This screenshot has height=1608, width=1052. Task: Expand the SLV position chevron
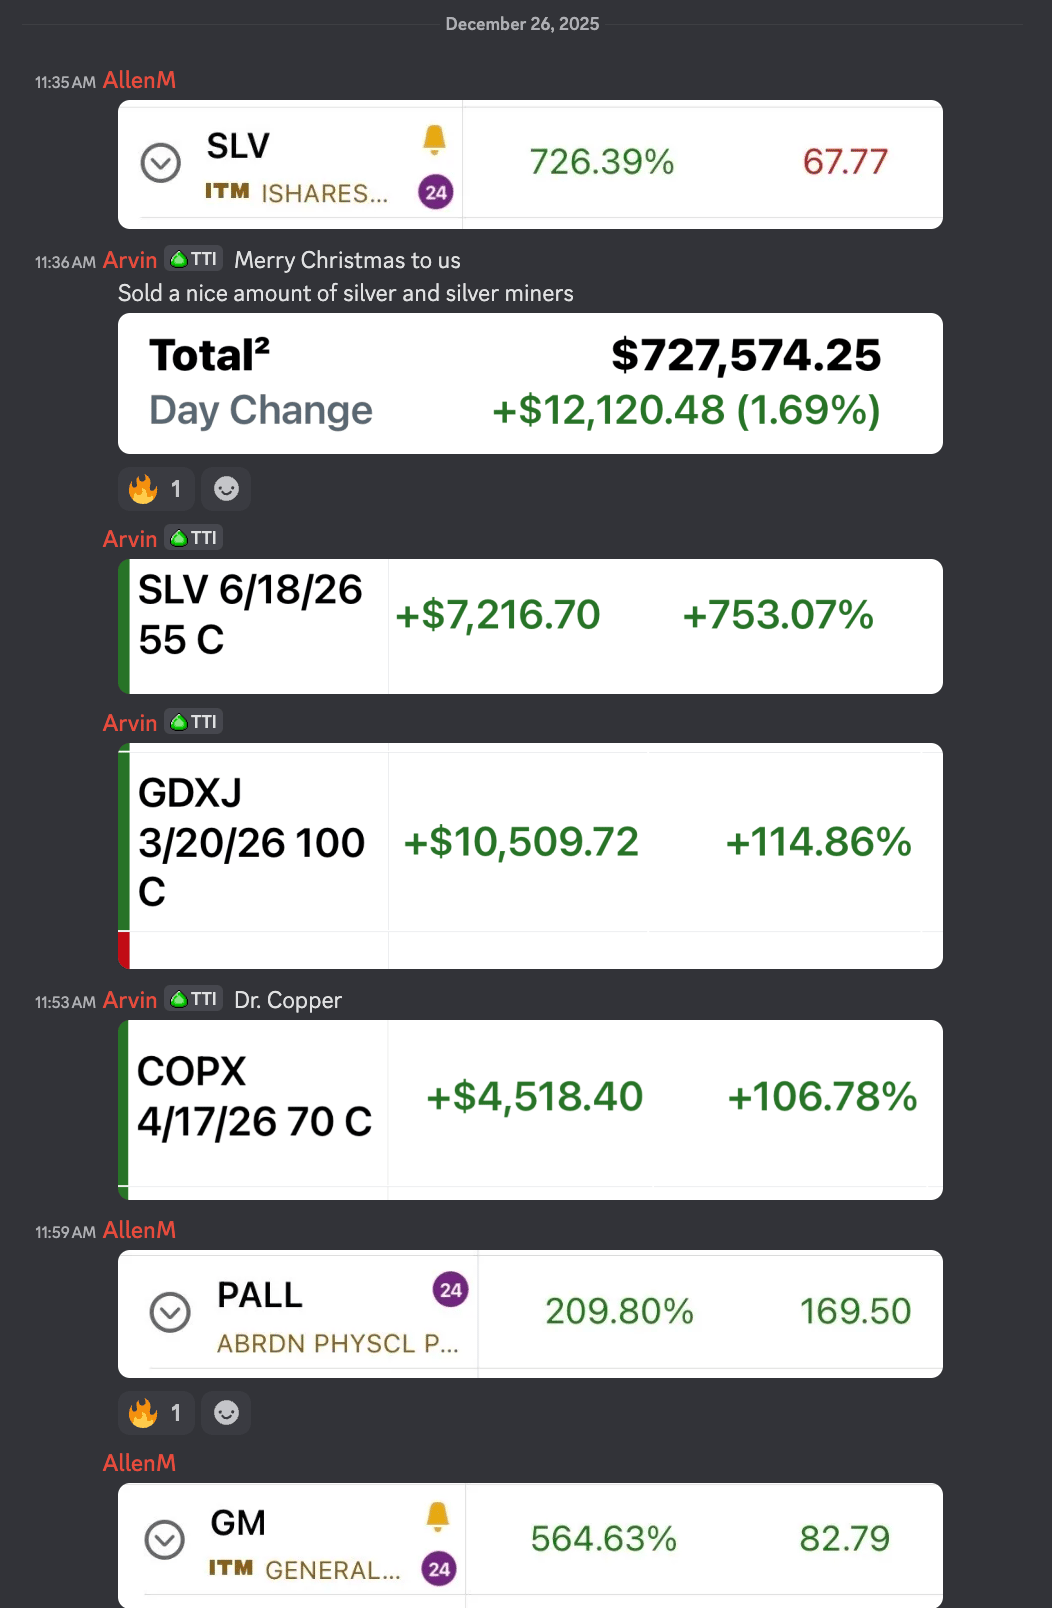161,163
